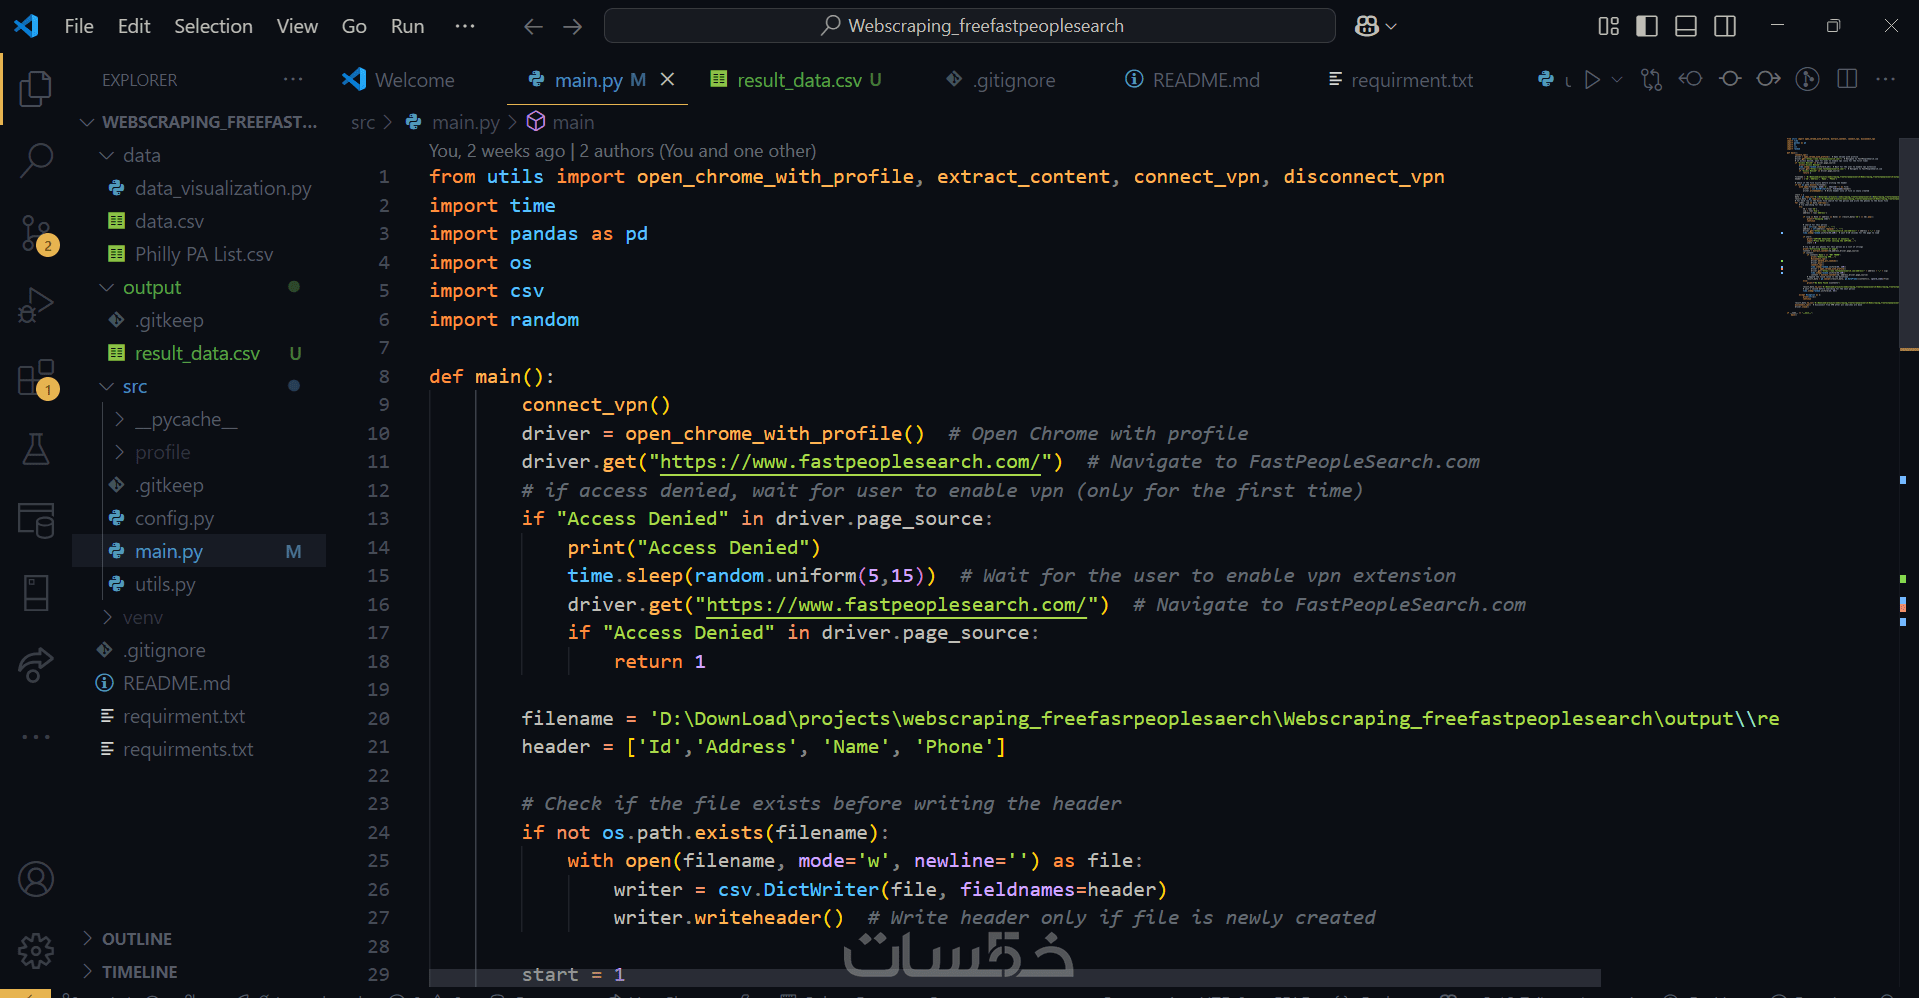Toggle file blame circle icon in toolbar
This screenshot has height=998, width=1919.
point(1730,79)
